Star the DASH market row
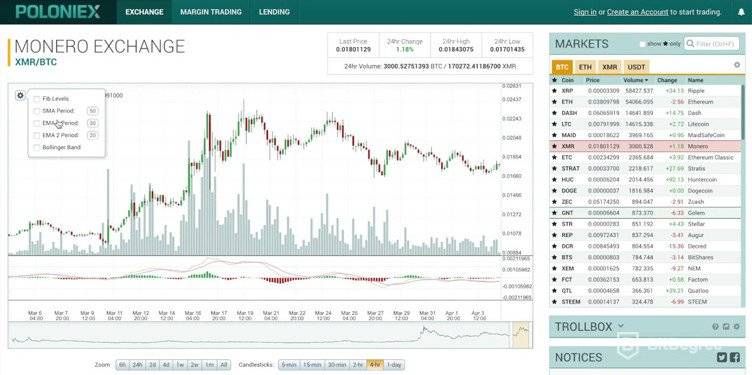The width and height of the screenshot is (752, 375). [x=554, y=113]
